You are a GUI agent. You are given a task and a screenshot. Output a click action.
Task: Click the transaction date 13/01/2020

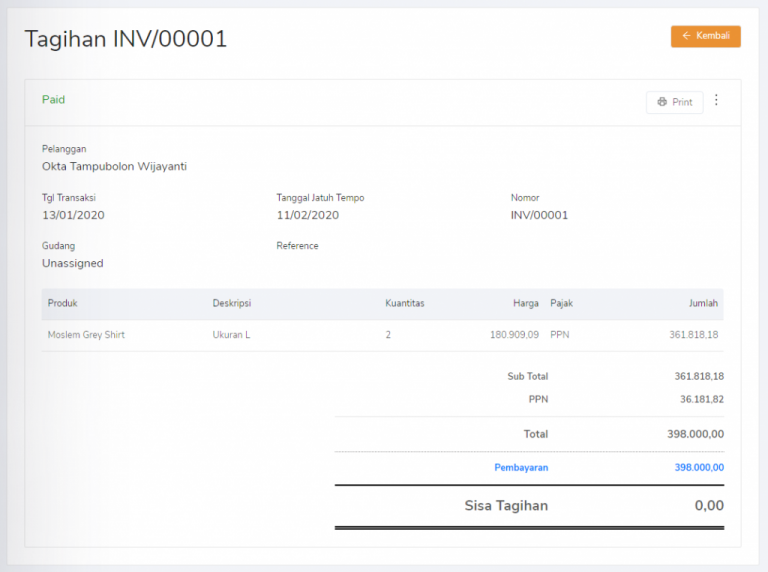73,215
